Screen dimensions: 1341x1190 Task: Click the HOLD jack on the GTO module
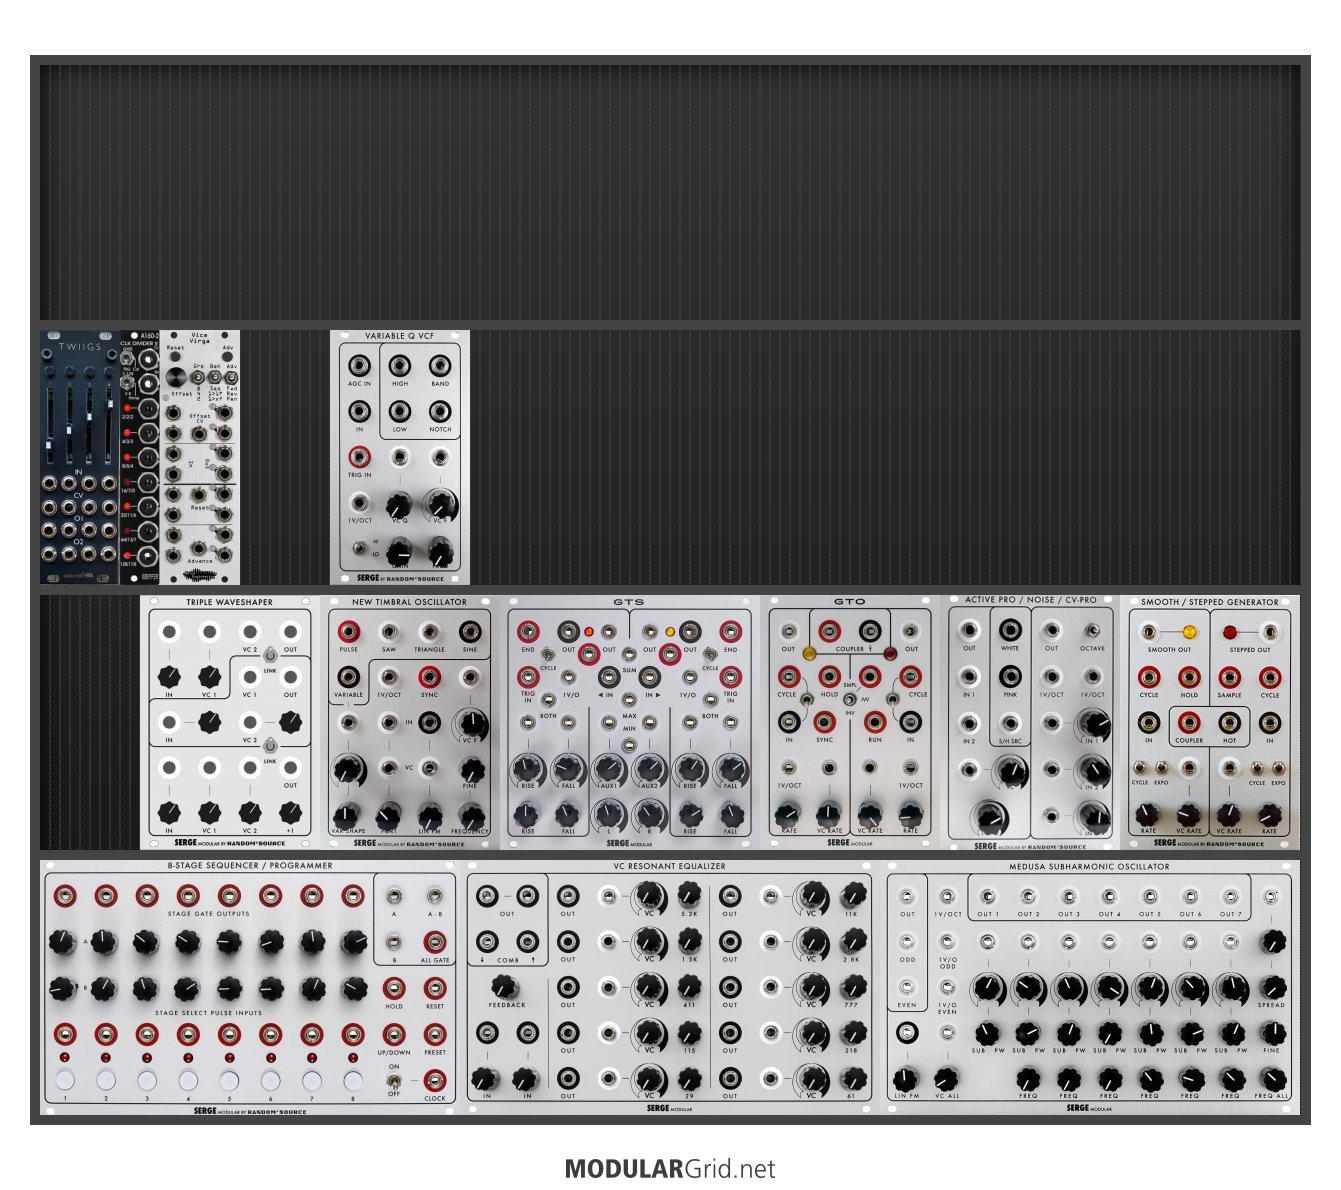click(x=829, y=677)
